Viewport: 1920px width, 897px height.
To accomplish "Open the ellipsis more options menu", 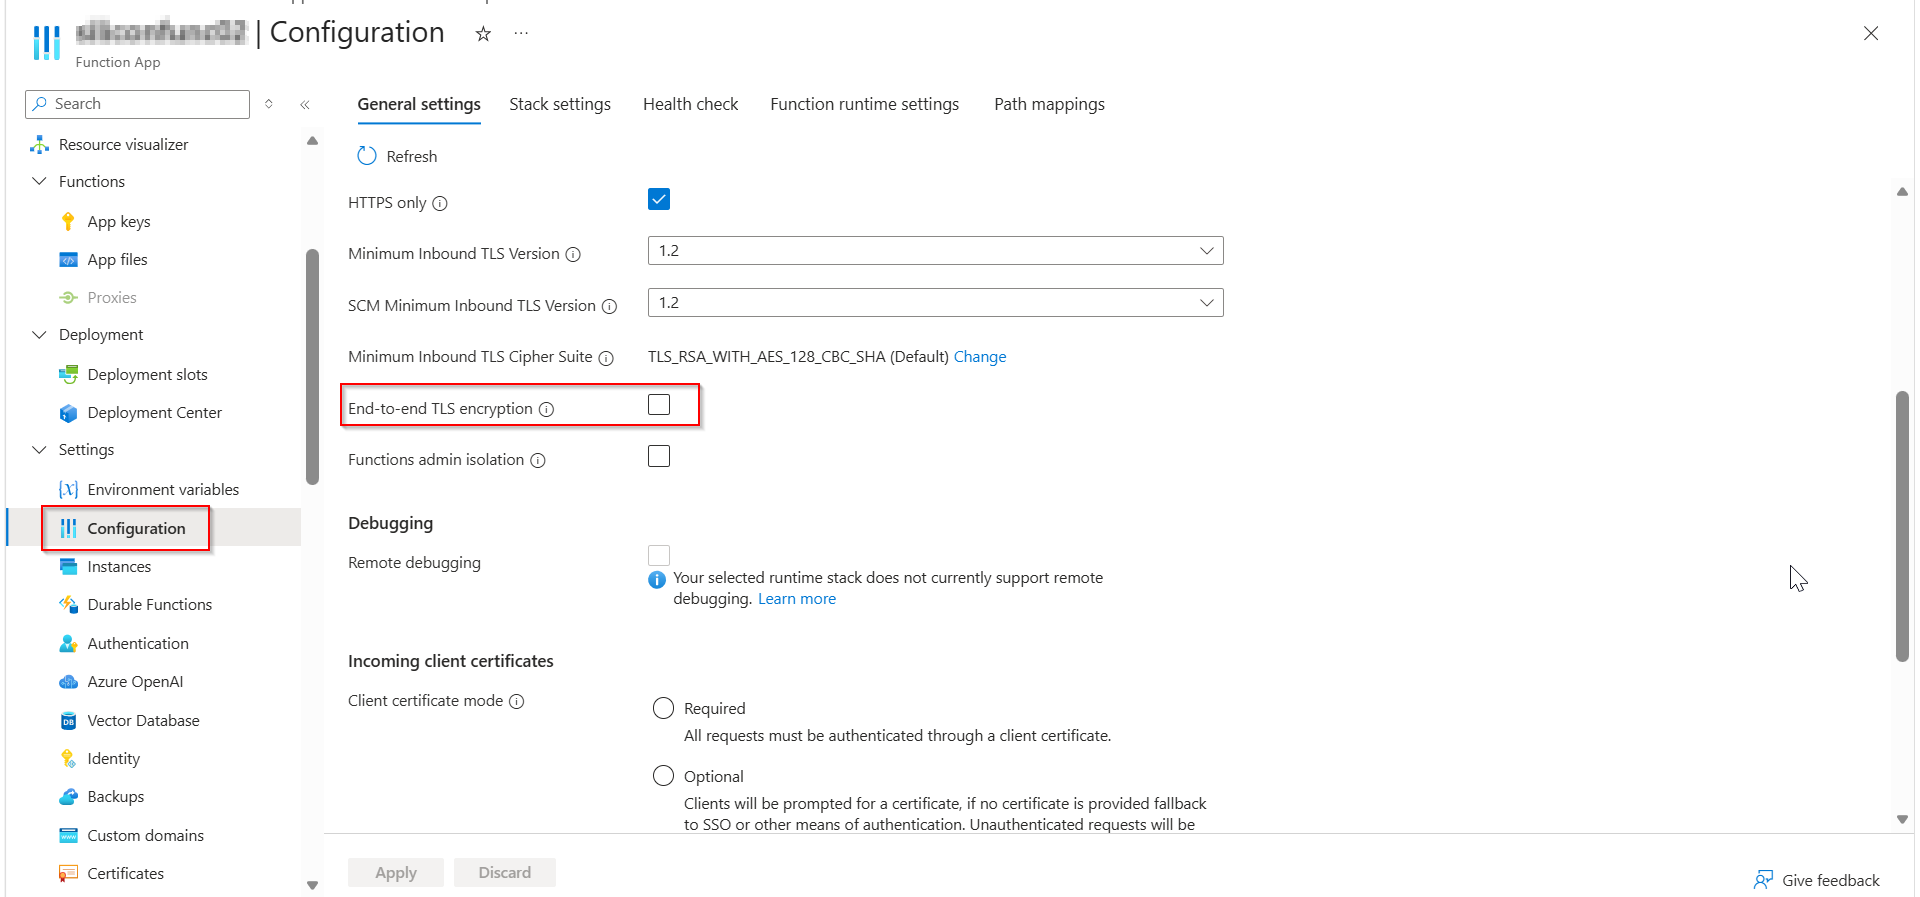I will click(x=521, y=33).
